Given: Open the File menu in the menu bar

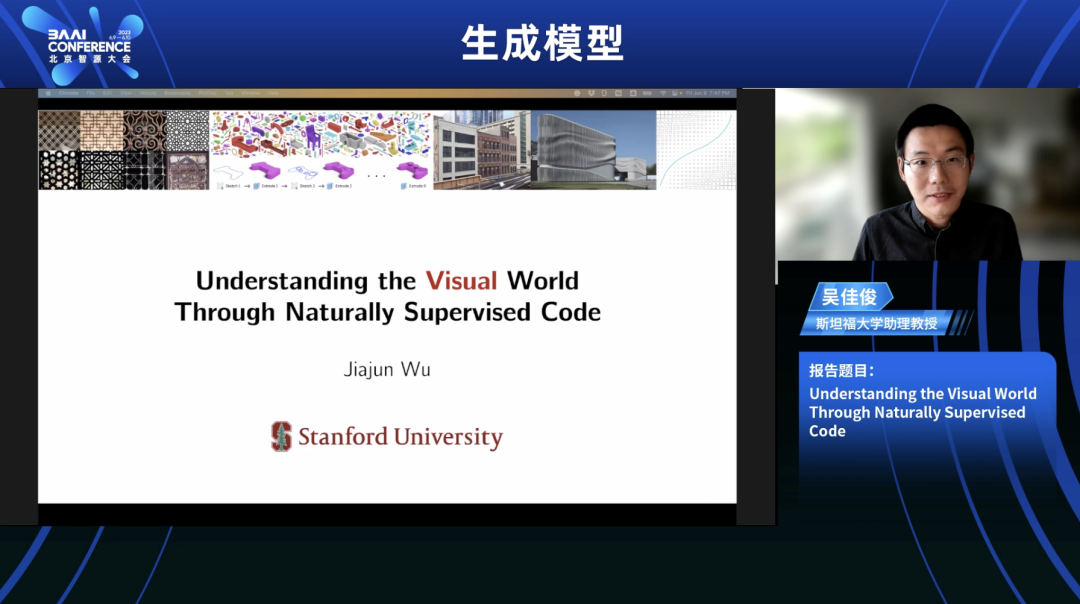Looking at the screenshot, I should point(90,93).
